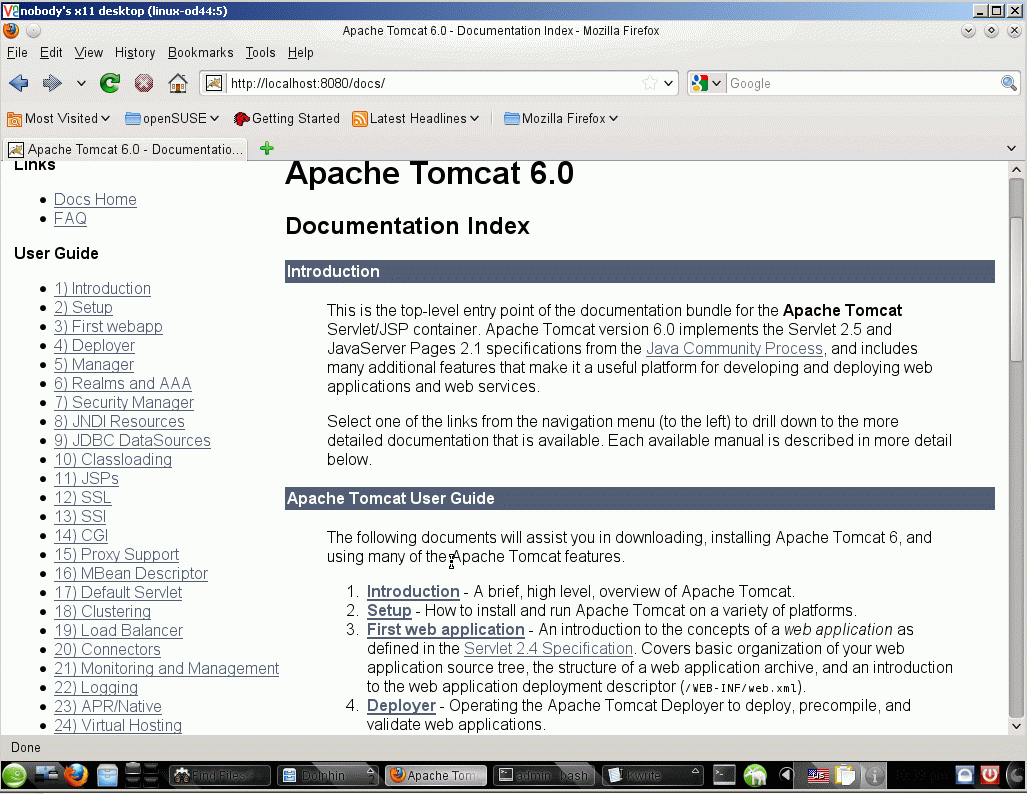The image size is (1027, 794).
Task: Open the Getting Started bookmark
Action: click(287, 119)
